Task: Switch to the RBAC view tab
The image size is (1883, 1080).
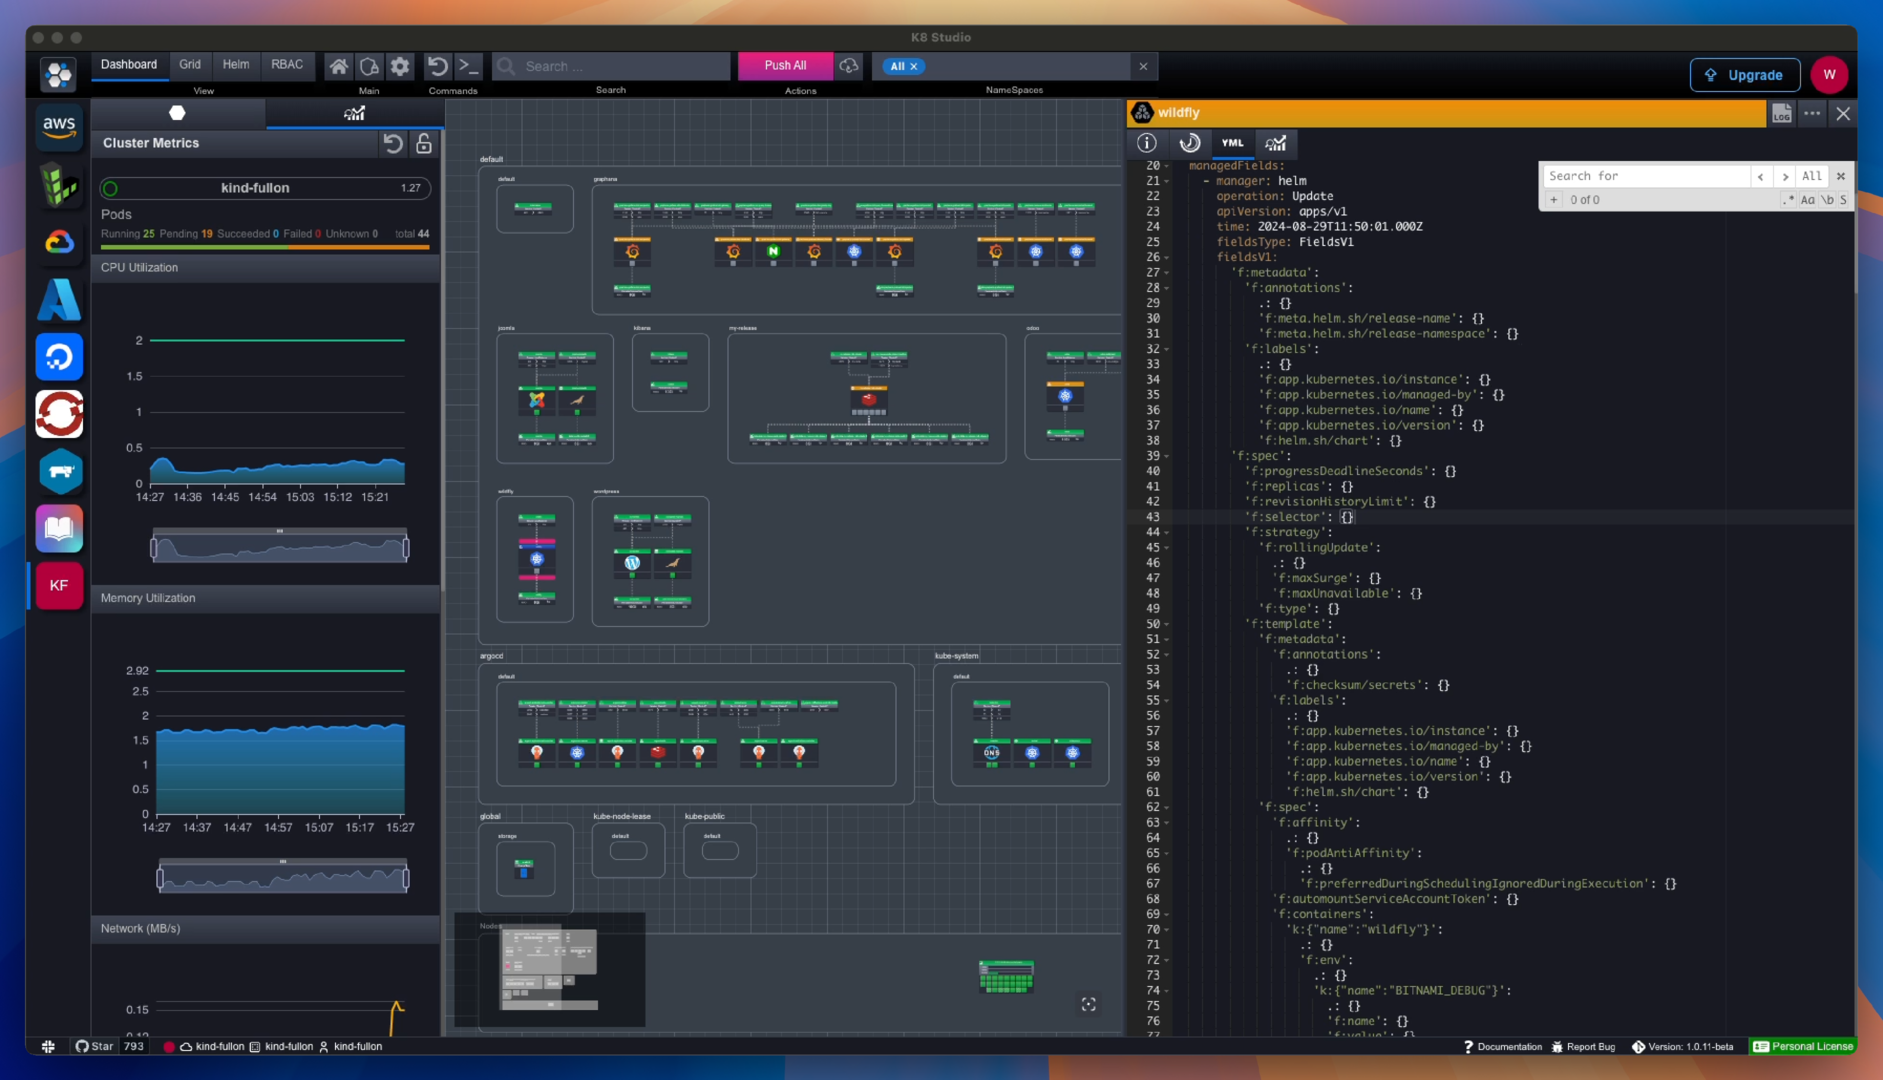Action: pyautogui.click(x=287, y=65)
